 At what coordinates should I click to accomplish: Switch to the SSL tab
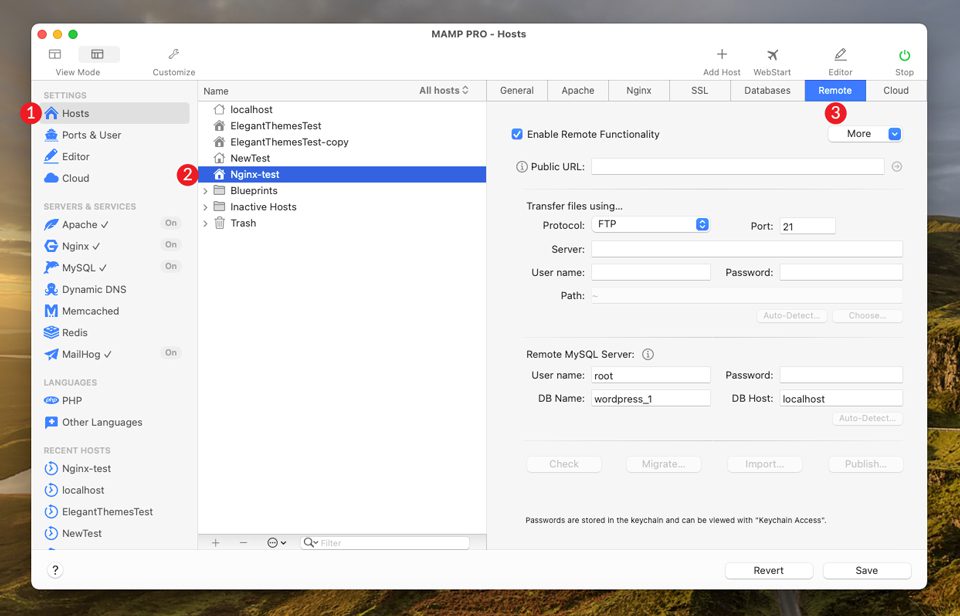pos(699,91)
